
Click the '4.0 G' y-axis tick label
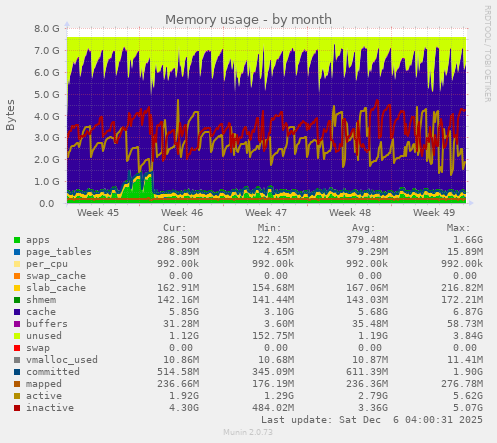point(47,117)
